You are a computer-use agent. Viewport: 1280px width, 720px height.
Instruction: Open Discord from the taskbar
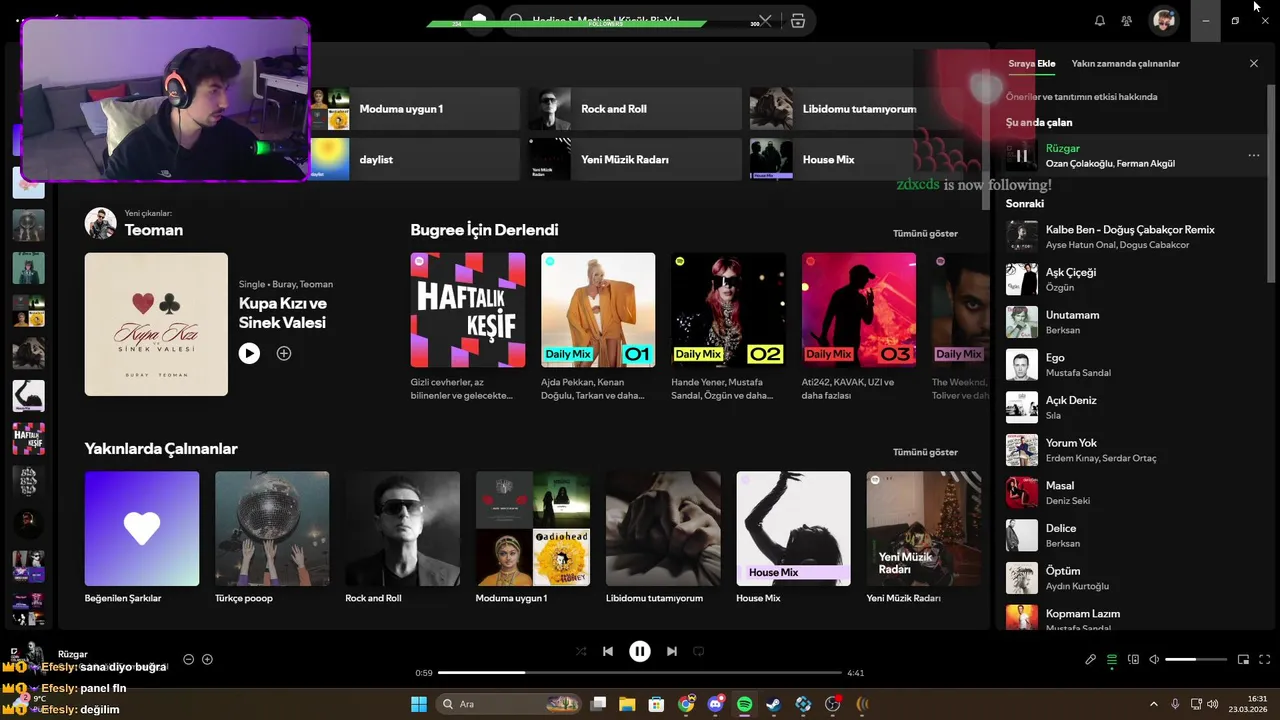coord(715,704)
